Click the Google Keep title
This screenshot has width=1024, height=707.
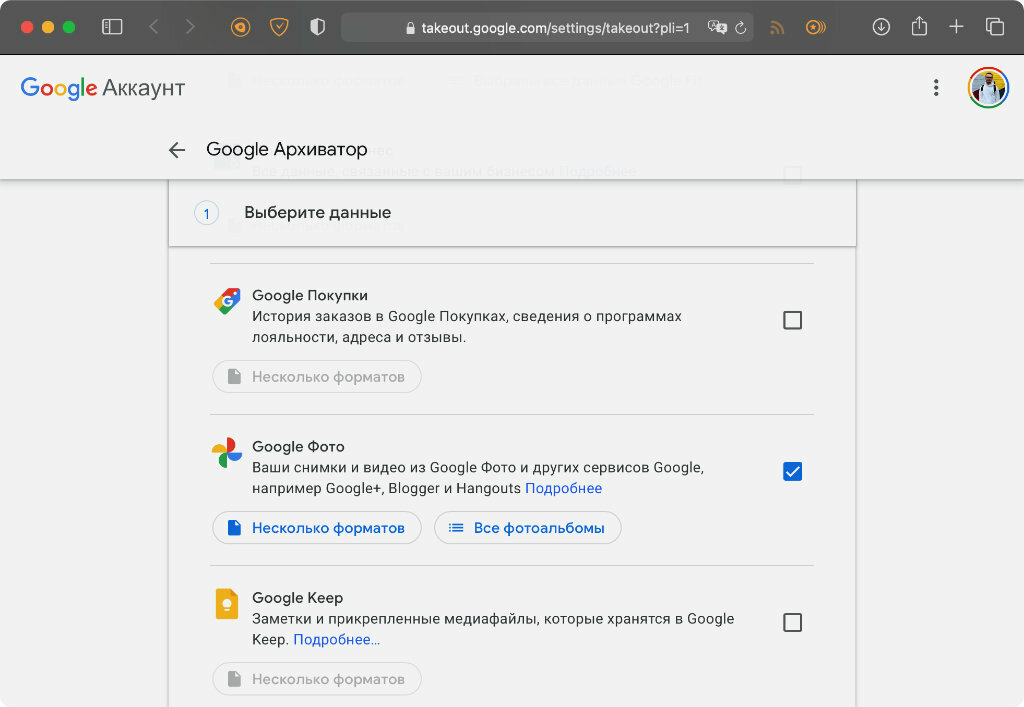[297, 598]
